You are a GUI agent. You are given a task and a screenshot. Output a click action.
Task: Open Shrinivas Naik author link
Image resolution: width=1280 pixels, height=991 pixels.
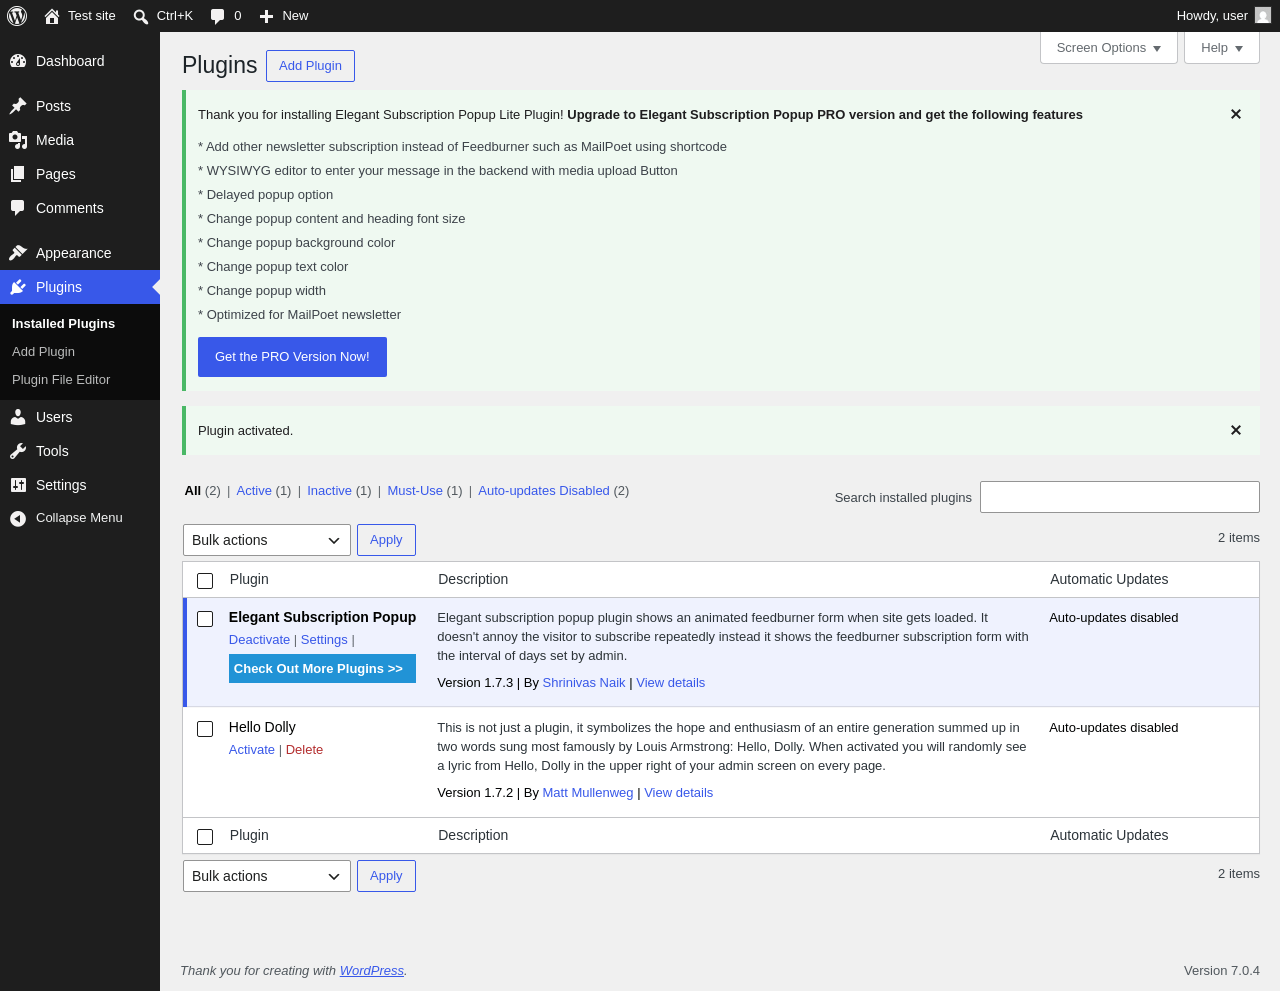(584, 683)
